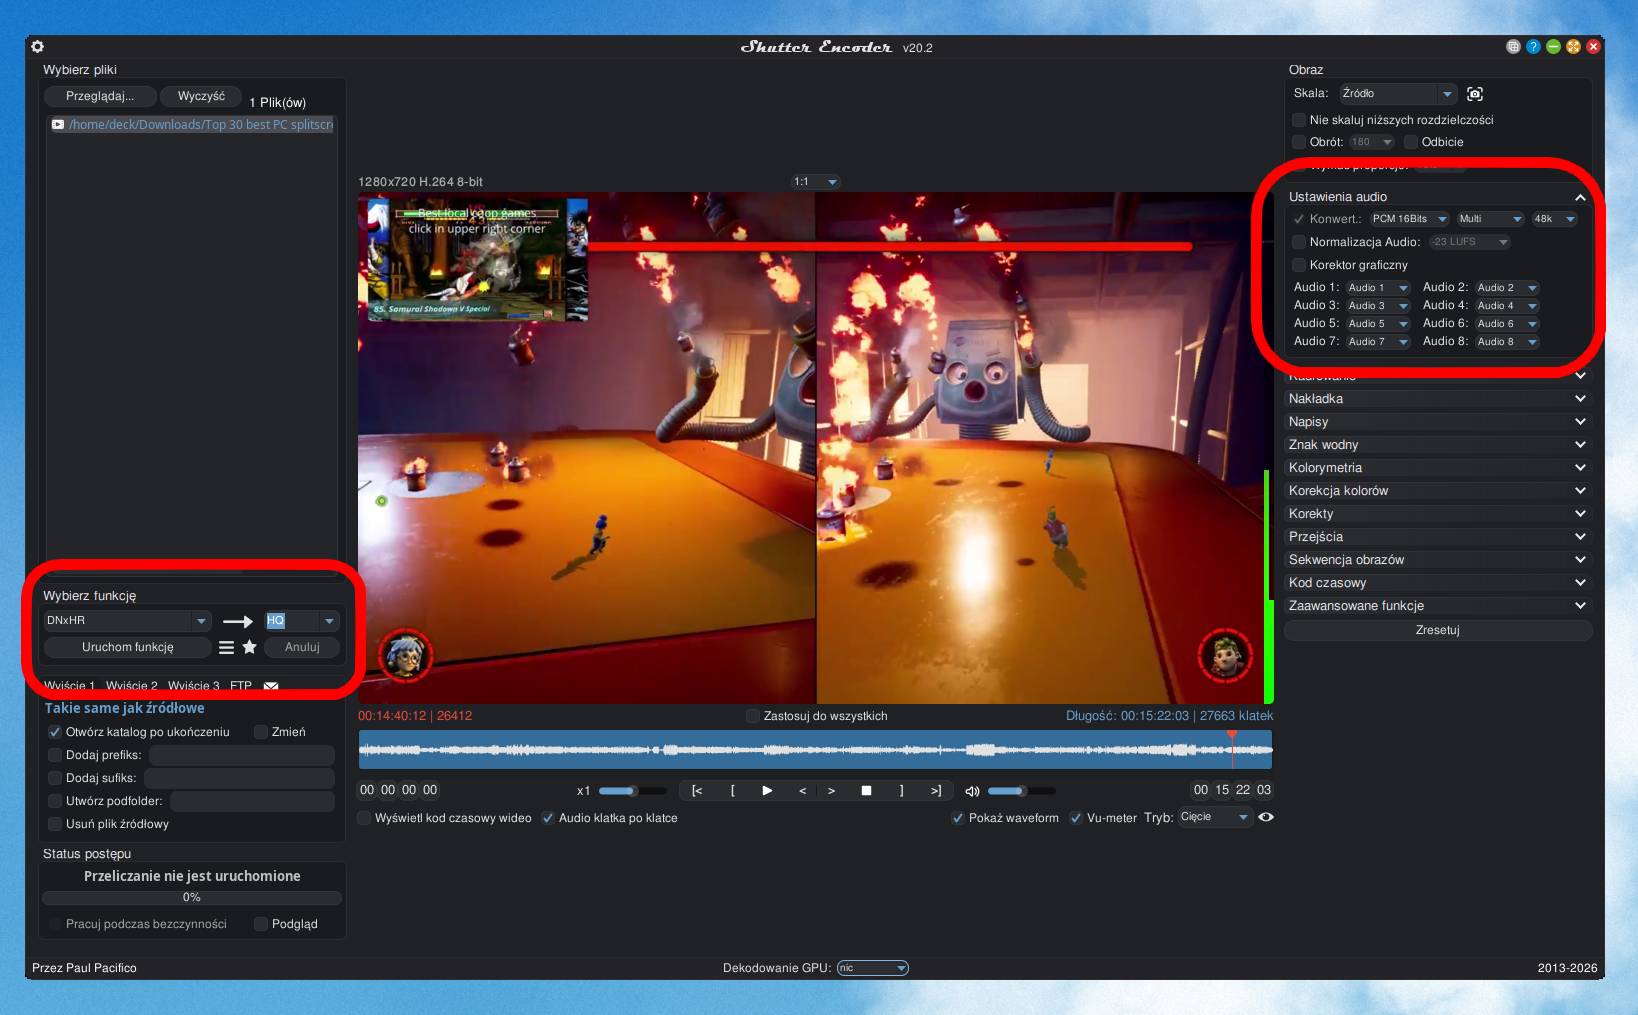Take a screenshot with the camera icon by Skala
1638x1015 pixels.
[1475, 94]
